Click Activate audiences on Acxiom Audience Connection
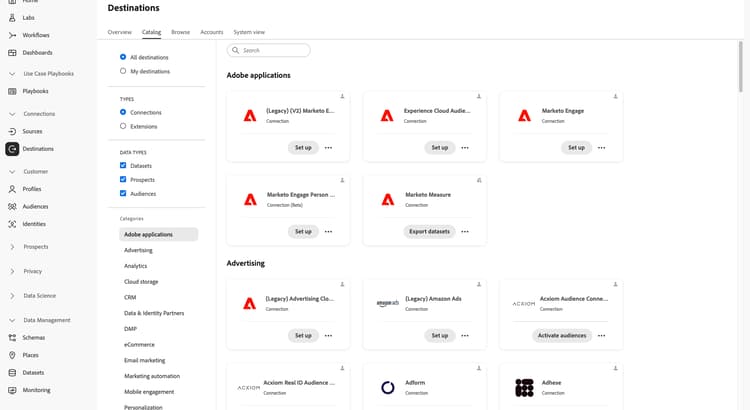This screenshot has height=410, width=750. (562, 336)
